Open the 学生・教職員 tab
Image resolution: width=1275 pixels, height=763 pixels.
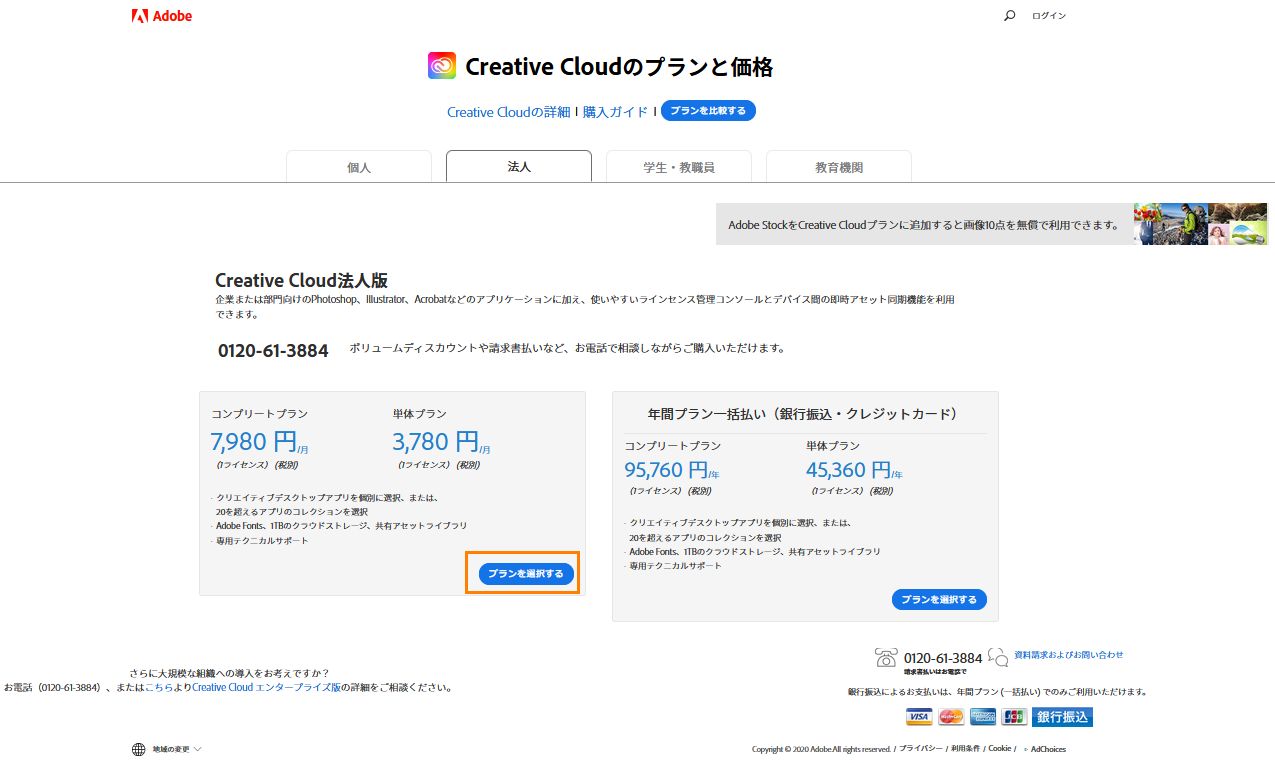[679, 167]
